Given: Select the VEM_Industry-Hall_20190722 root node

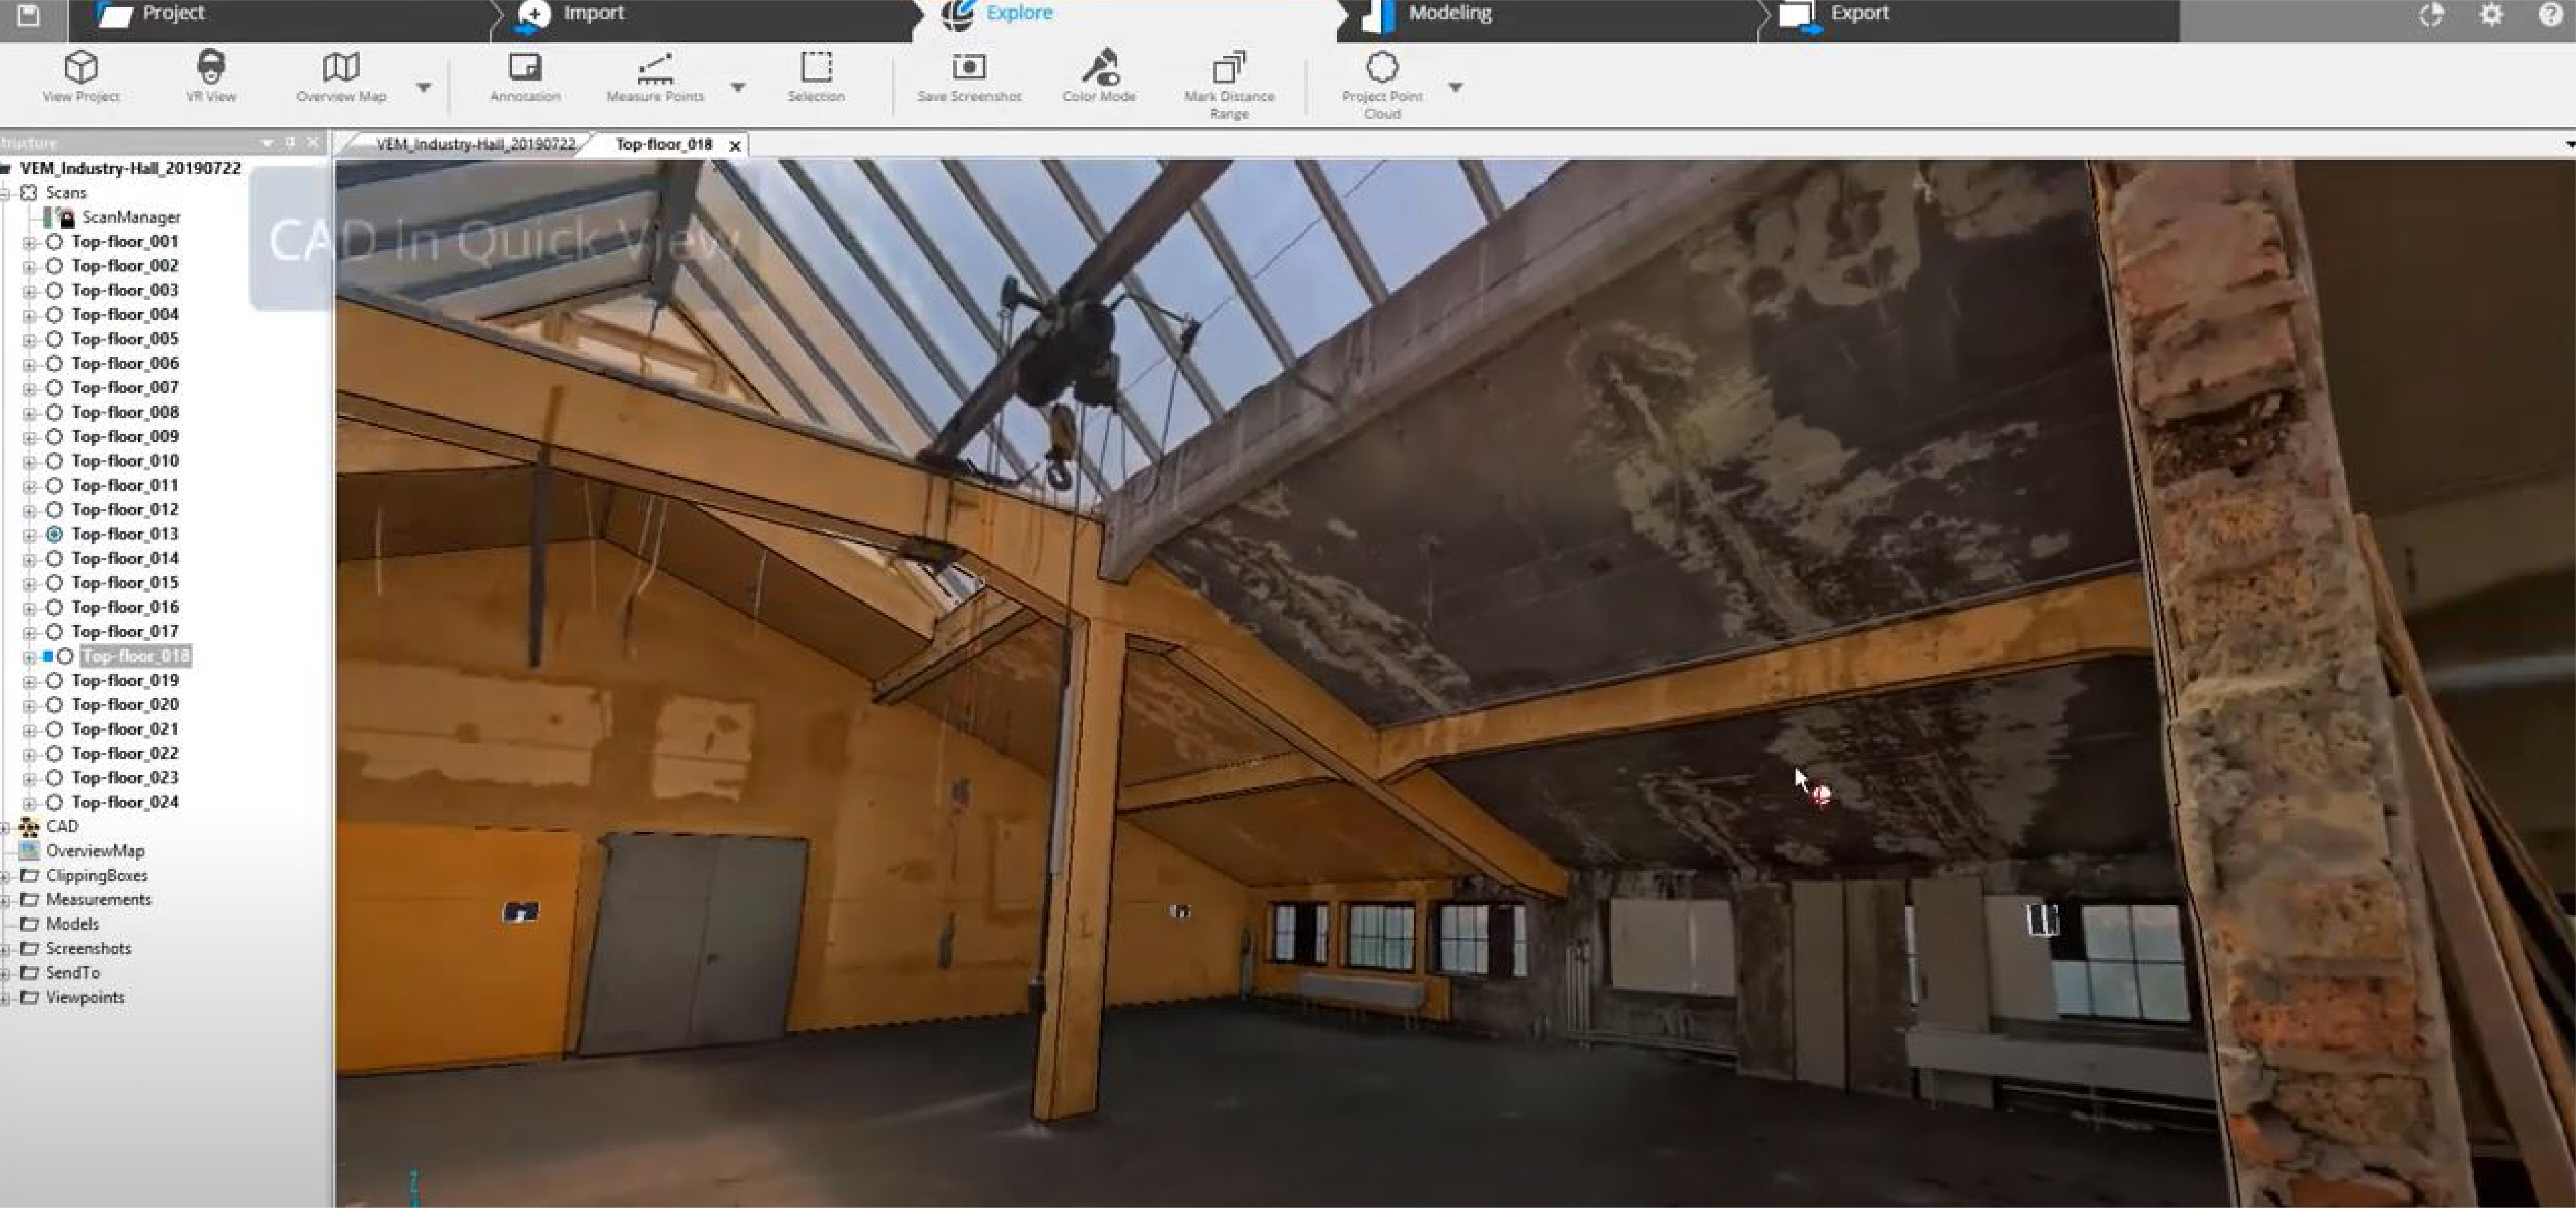Looking at the screenshot, I should pyautogui.click(x=130, y=168).
